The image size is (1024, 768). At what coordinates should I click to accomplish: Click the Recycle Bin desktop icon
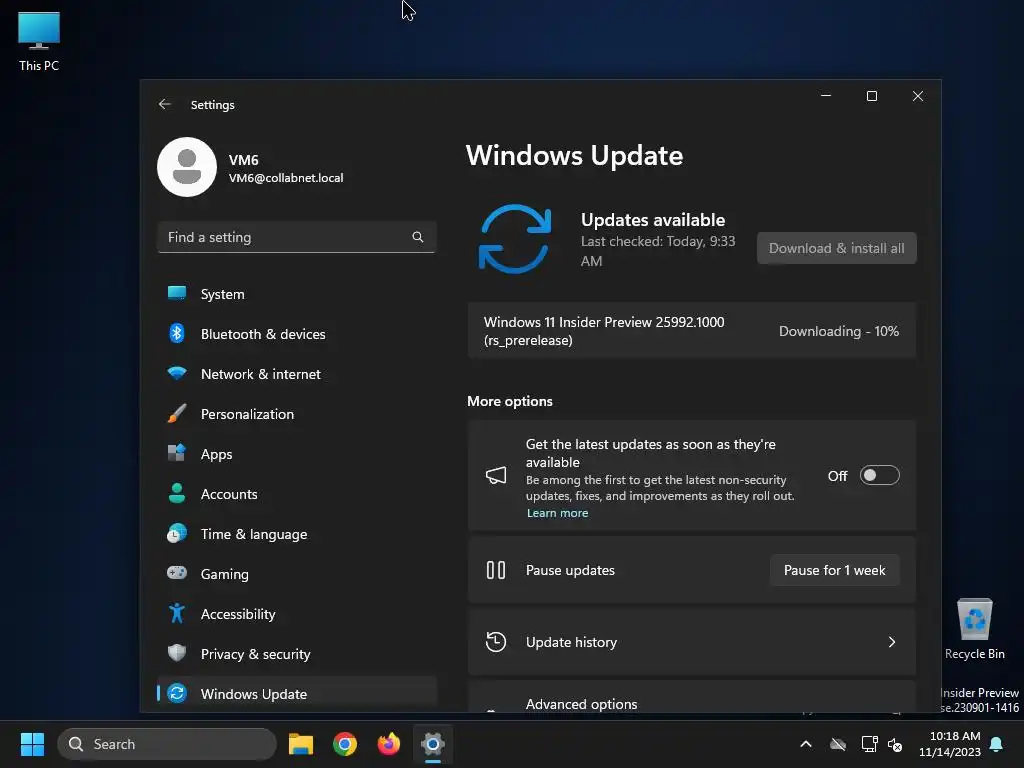click(974, 630)
